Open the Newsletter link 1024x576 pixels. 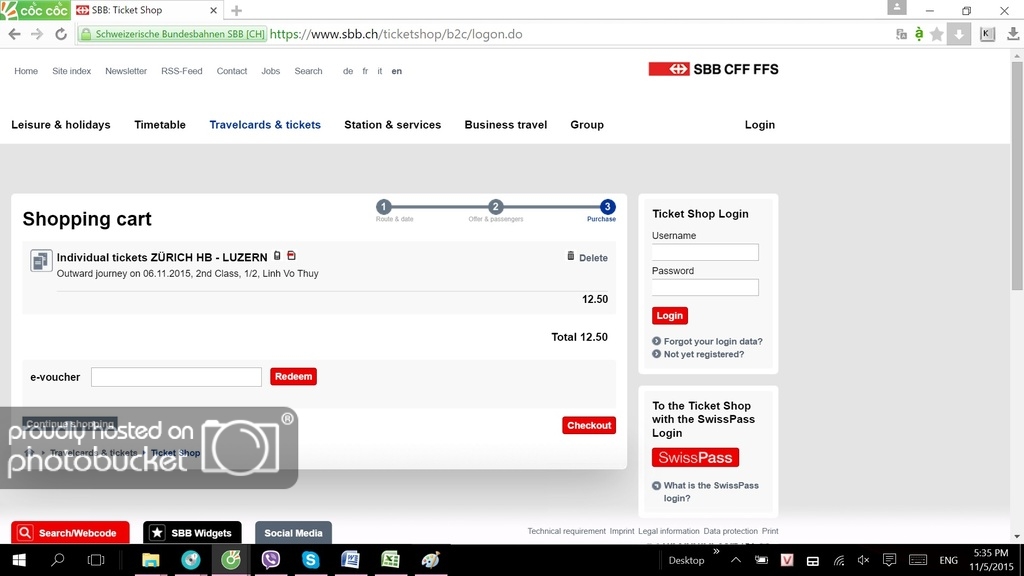coord(126,71)
